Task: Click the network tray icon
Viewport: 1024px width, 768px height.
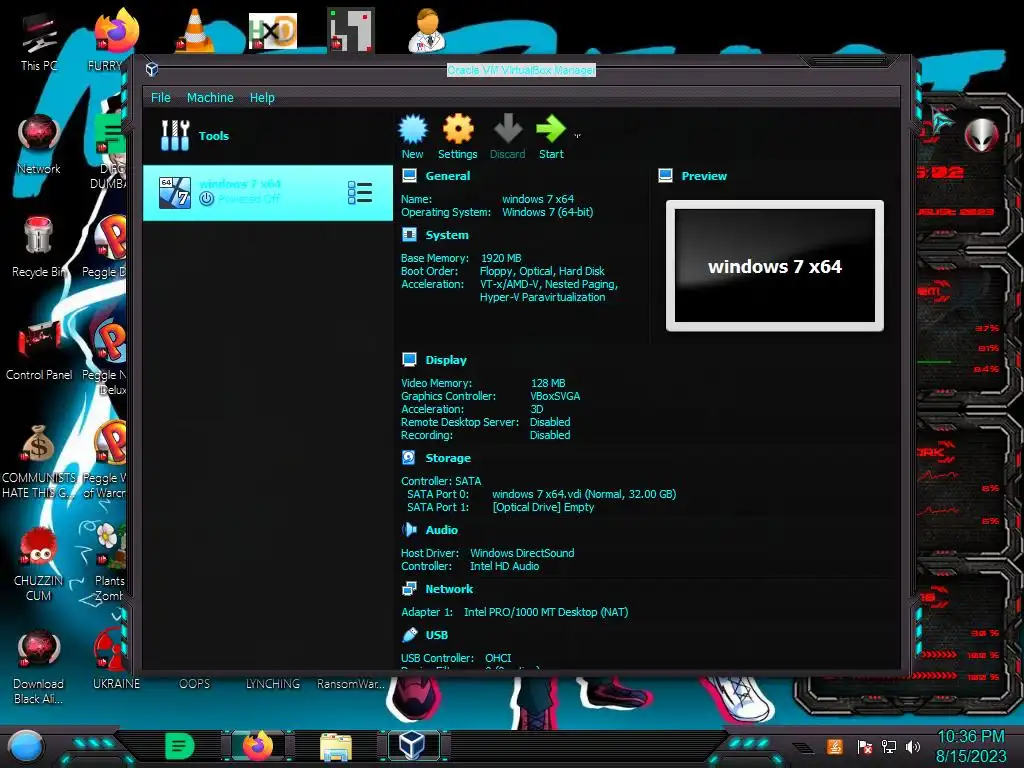Action: (888, 746)
